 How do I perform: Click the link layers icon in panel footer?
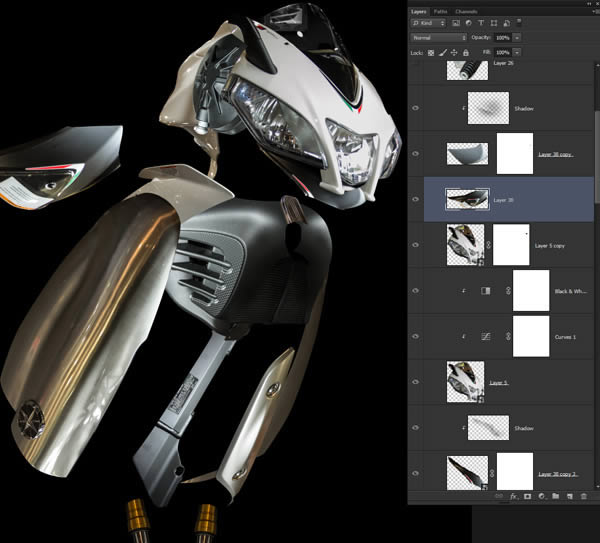tap(499, 496)
